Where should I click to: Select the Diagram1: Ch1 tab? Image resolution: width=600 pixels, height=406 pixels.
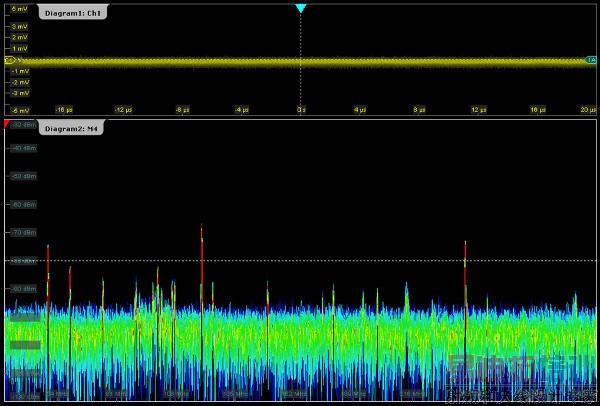tap(72, 13)
